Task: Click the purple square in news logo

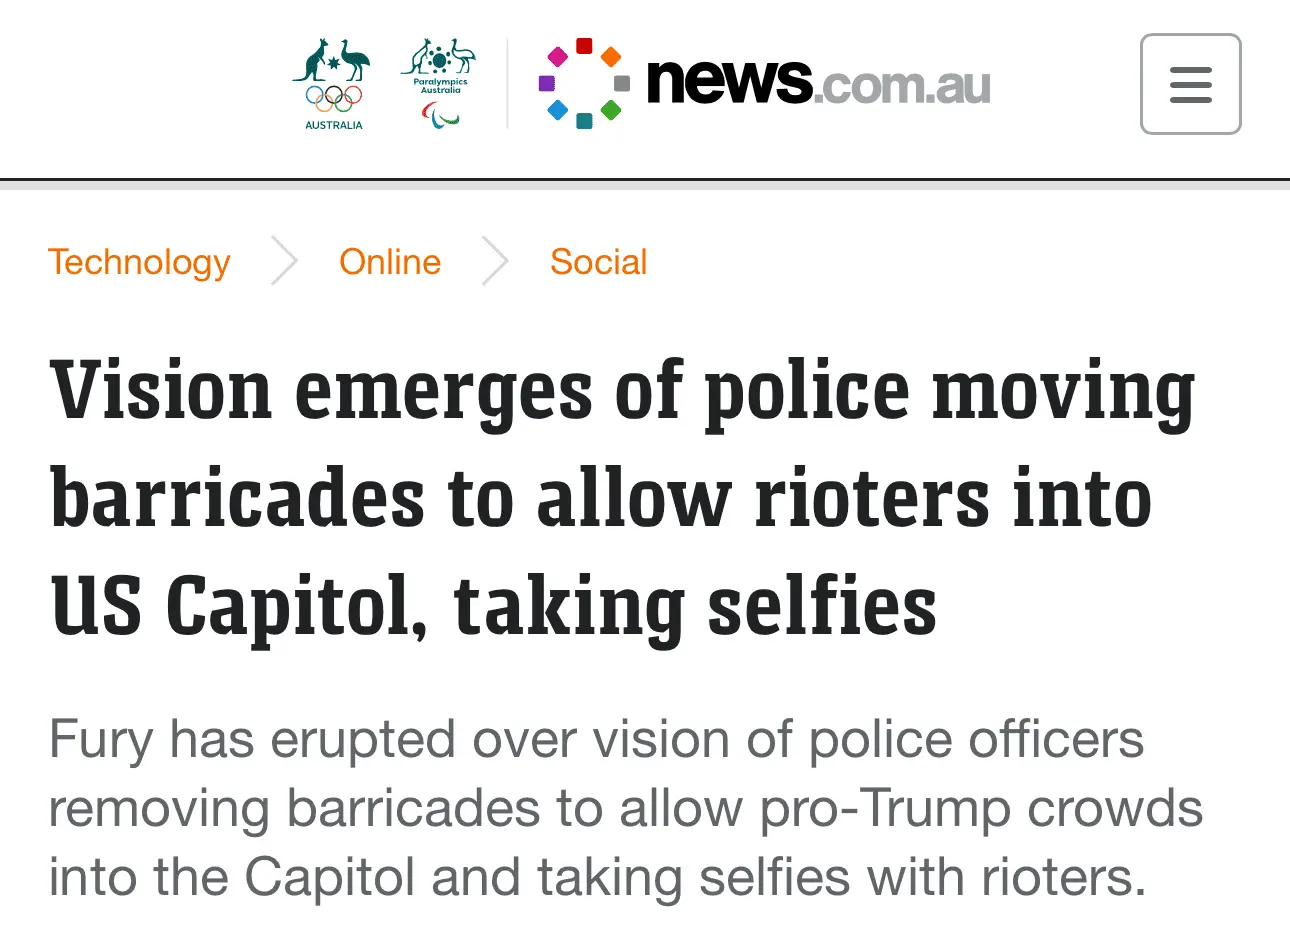Action: tap(547, 83)
